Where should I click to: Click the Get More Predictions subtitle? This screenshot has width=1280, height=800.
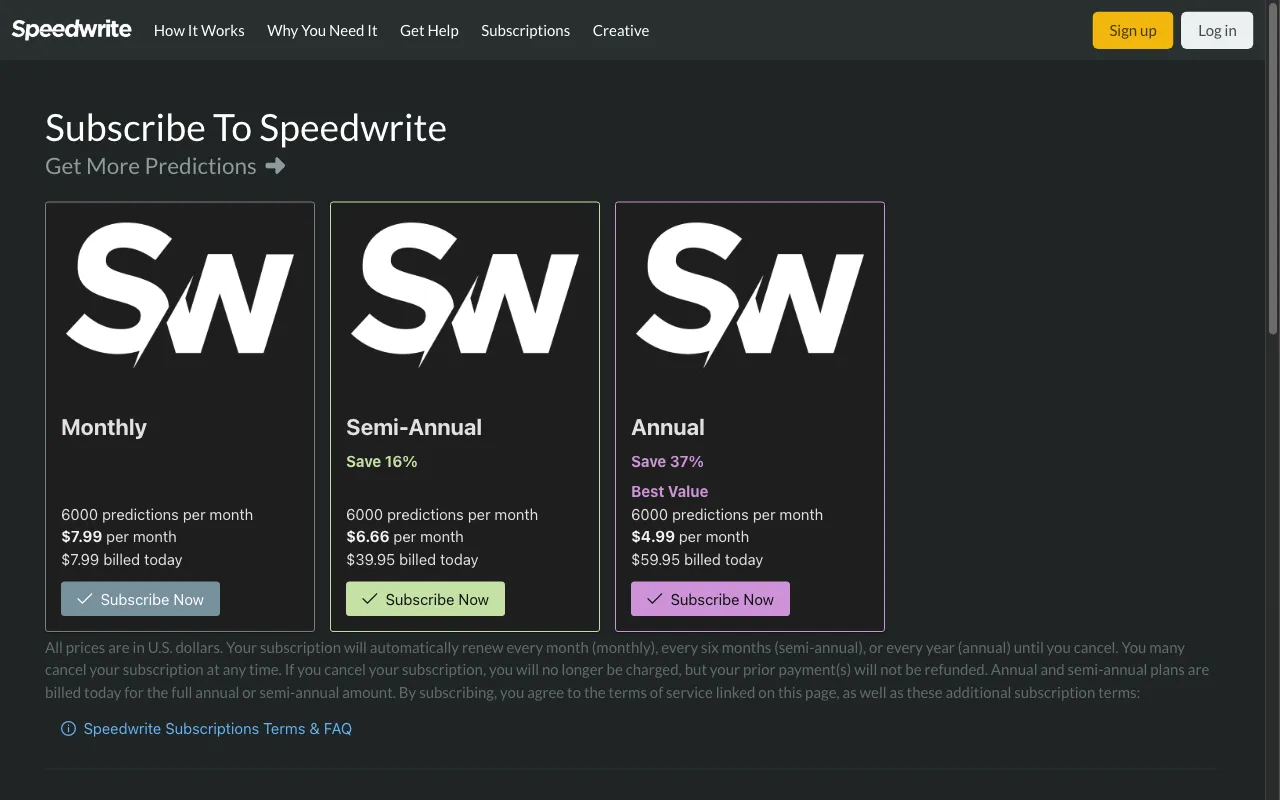point(151,166)
